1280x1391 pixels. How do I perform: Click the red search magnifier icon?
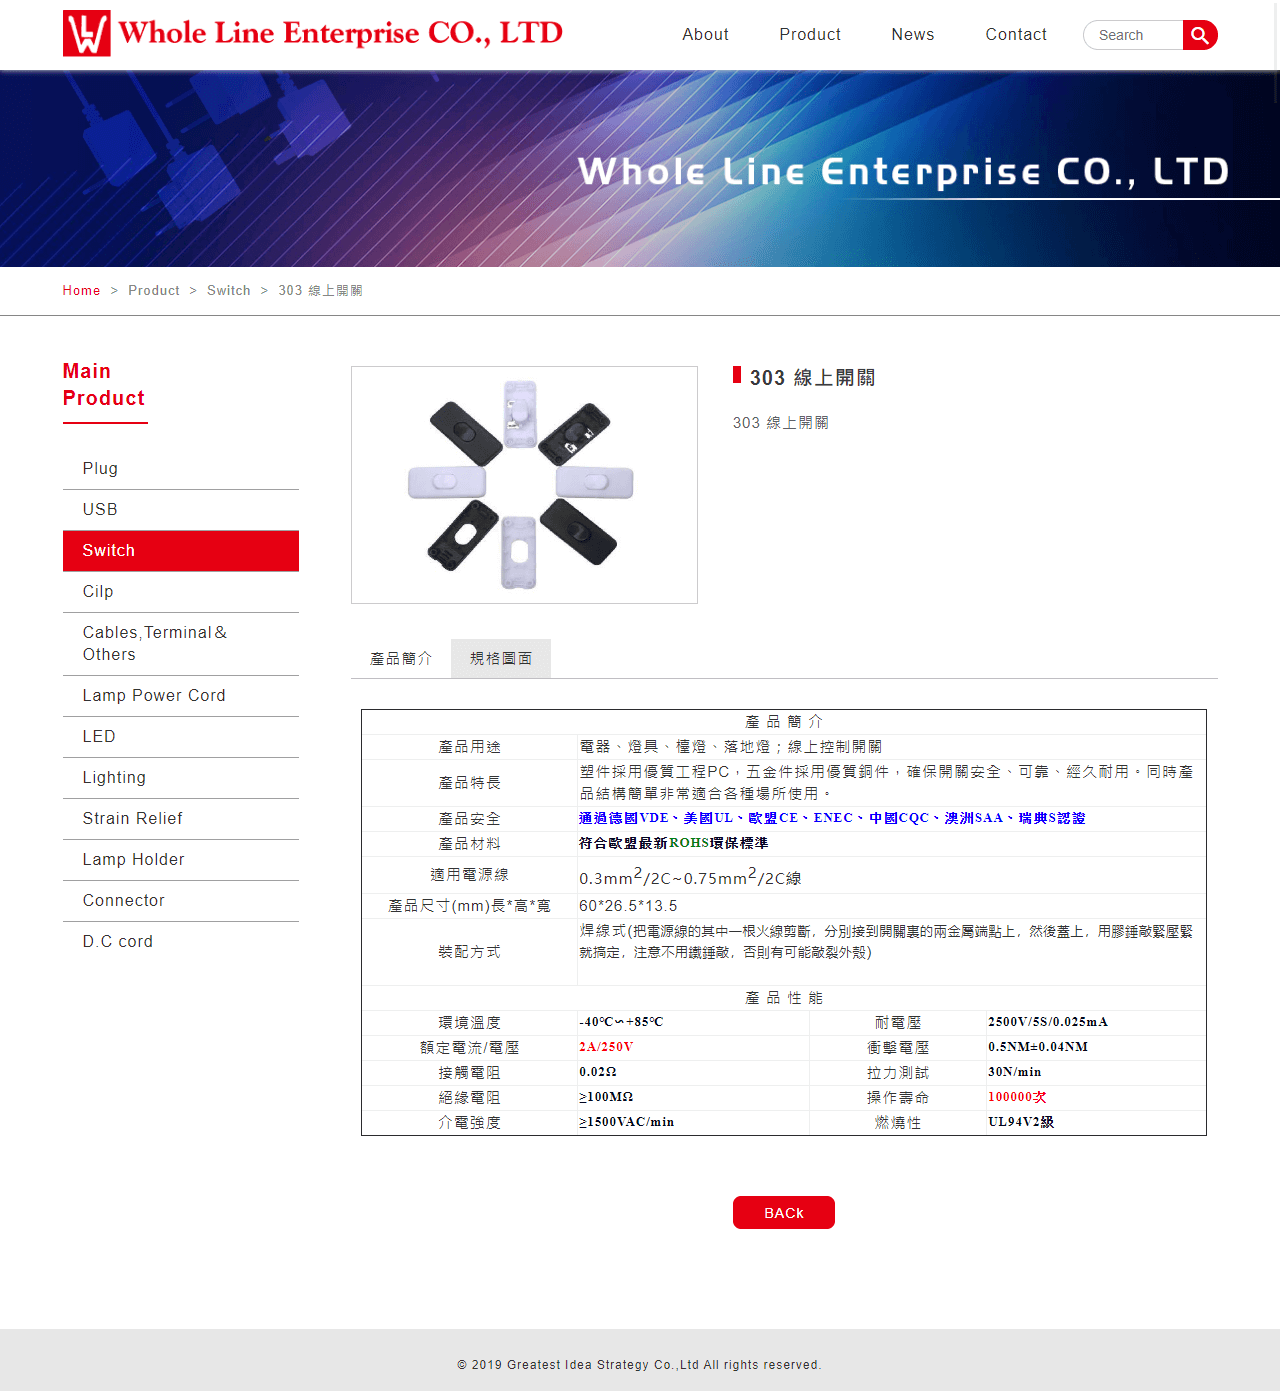click(1200, 35)
